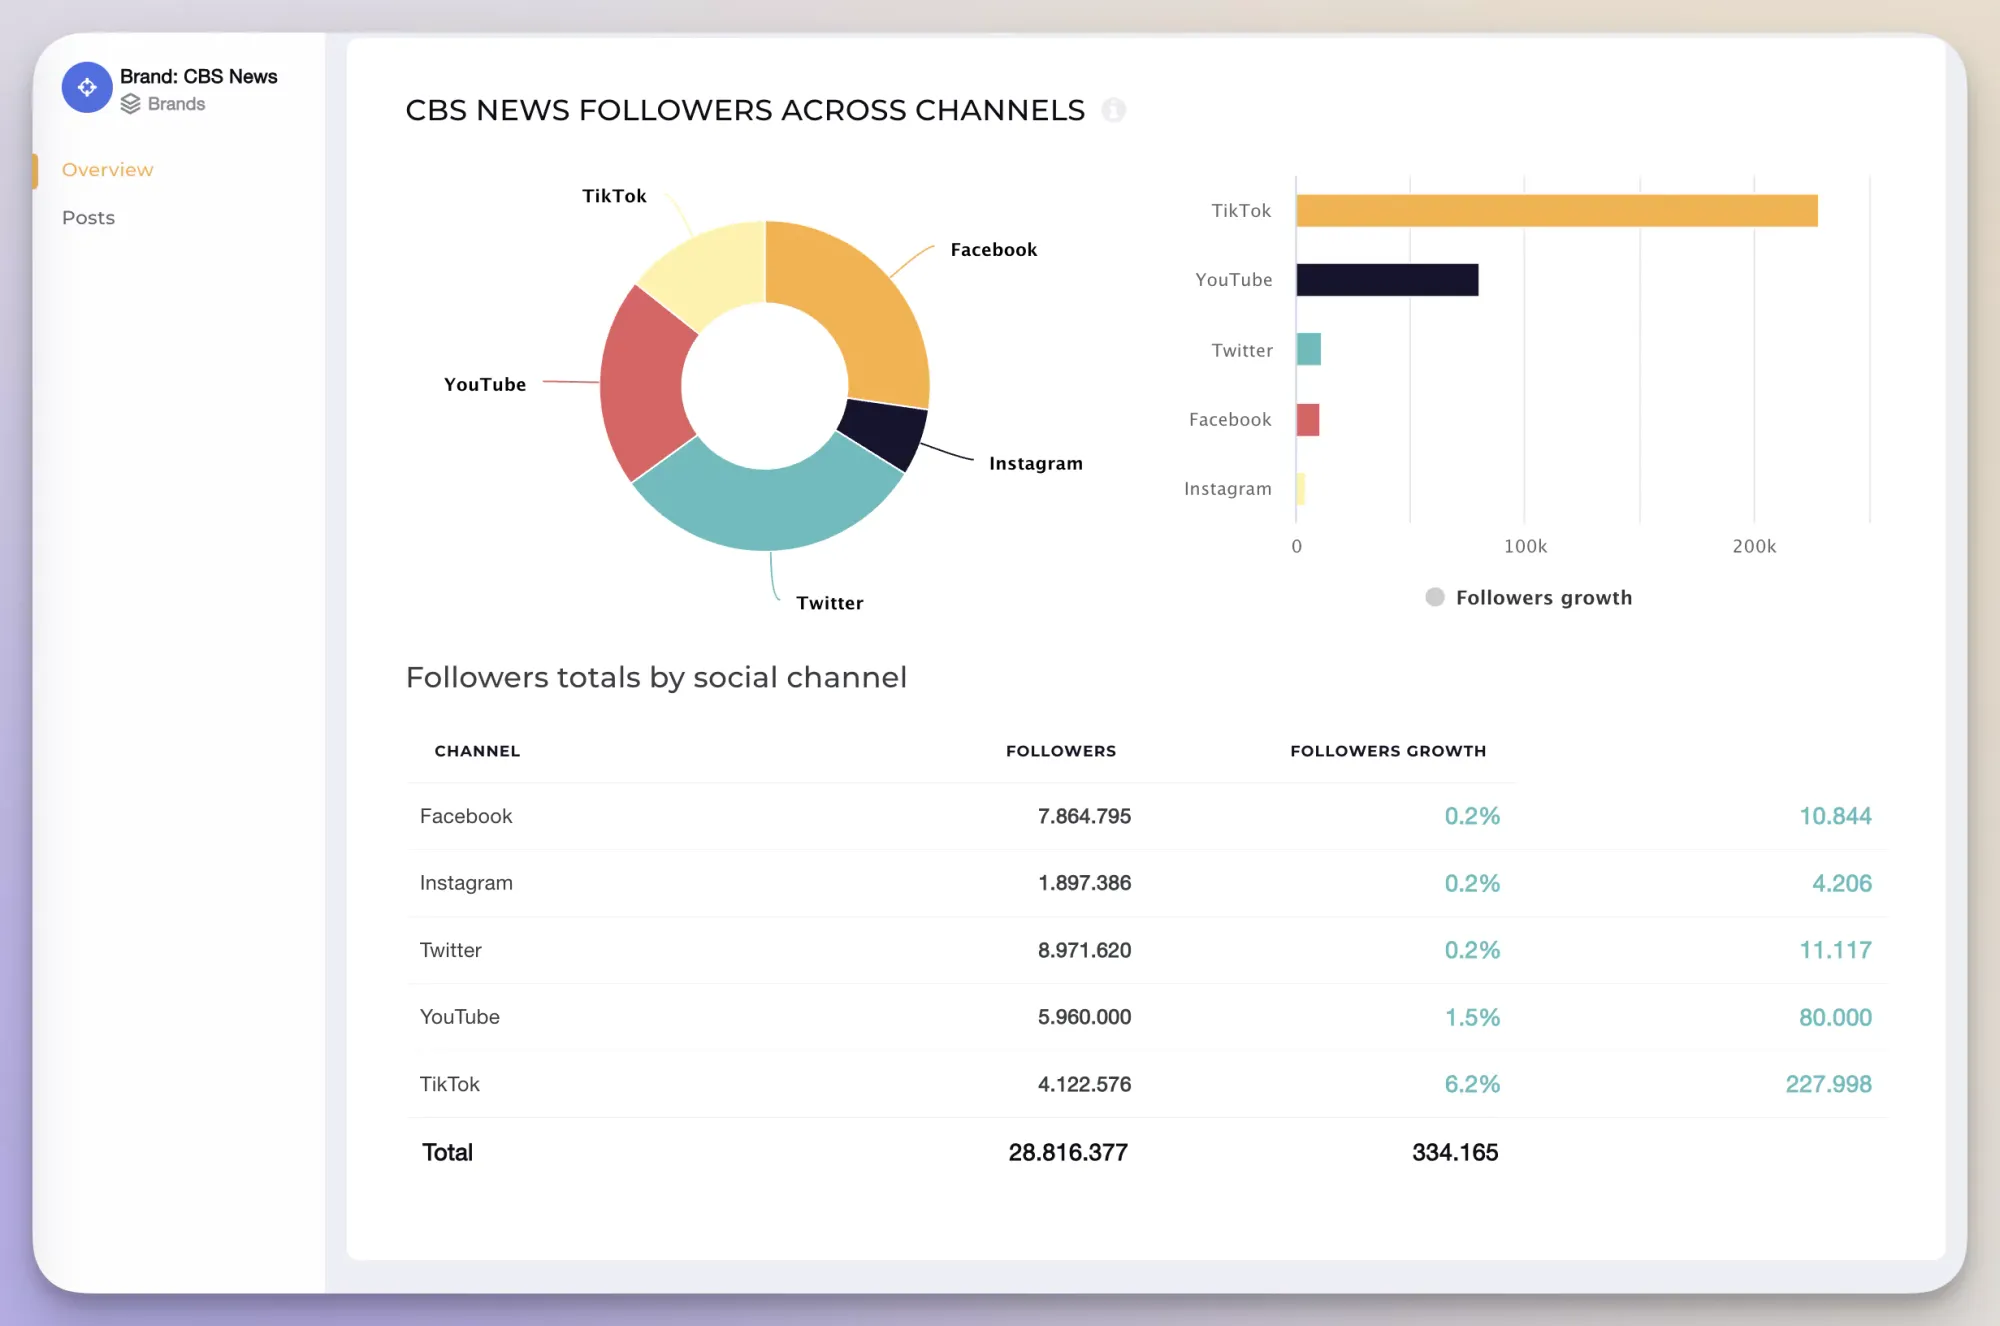Click the 200k axis label
Viewport: 2000px width, 1326px height.
tap(1754, 546)
